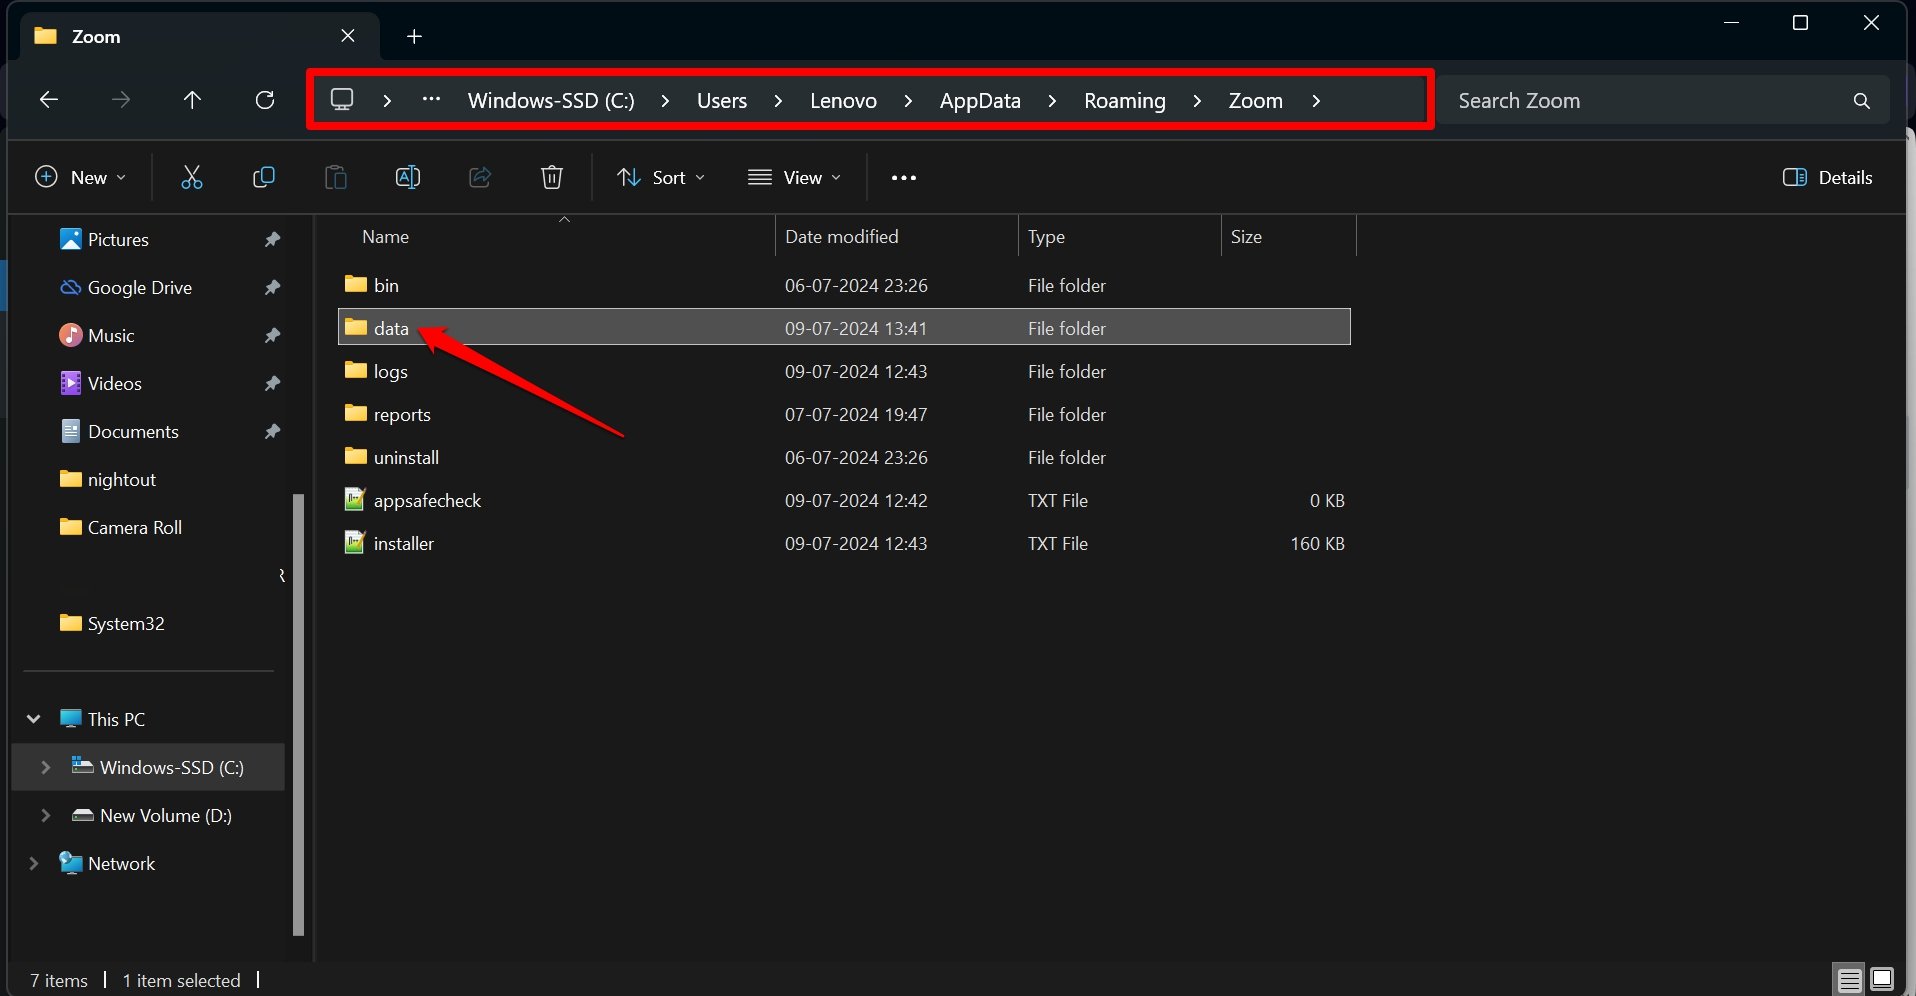The height and width of the screenshot is (996, 1916).
Task: Click the Paste icon
Action: coord(336,177)
